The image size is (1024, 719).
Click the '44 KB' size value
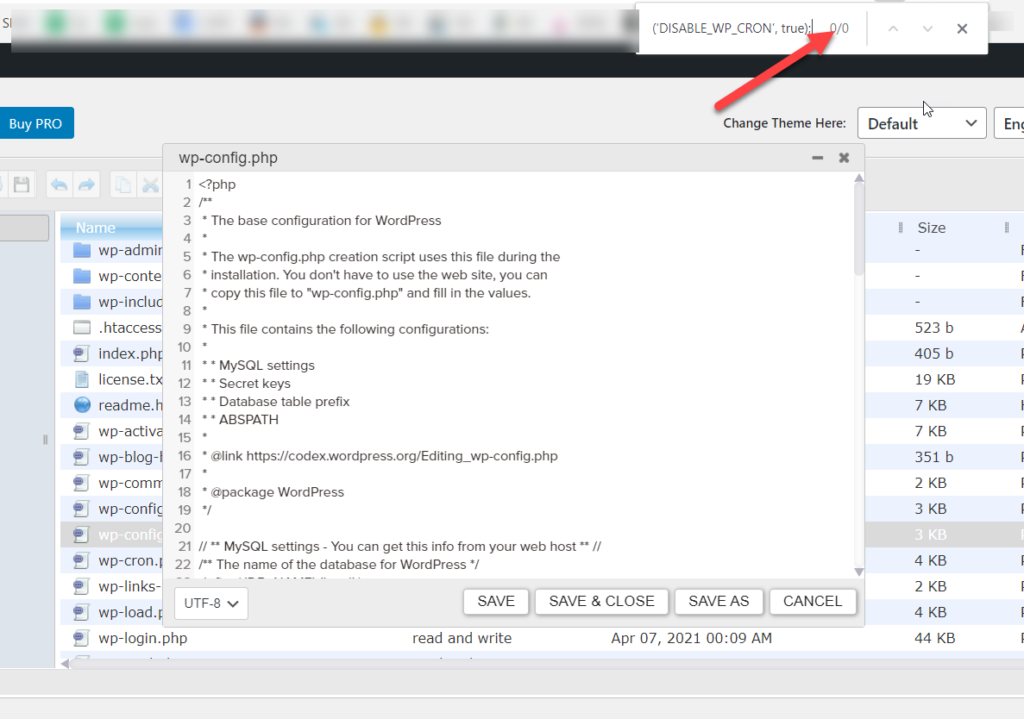(935, 638)
